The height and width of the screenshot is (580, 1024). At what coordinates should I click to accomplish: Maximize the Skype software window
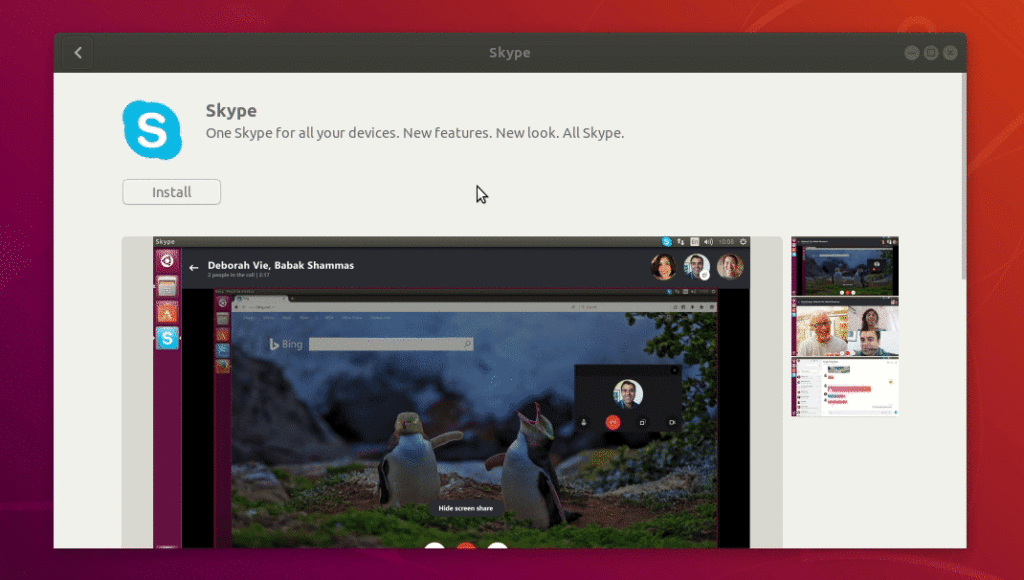click(930, 53)
